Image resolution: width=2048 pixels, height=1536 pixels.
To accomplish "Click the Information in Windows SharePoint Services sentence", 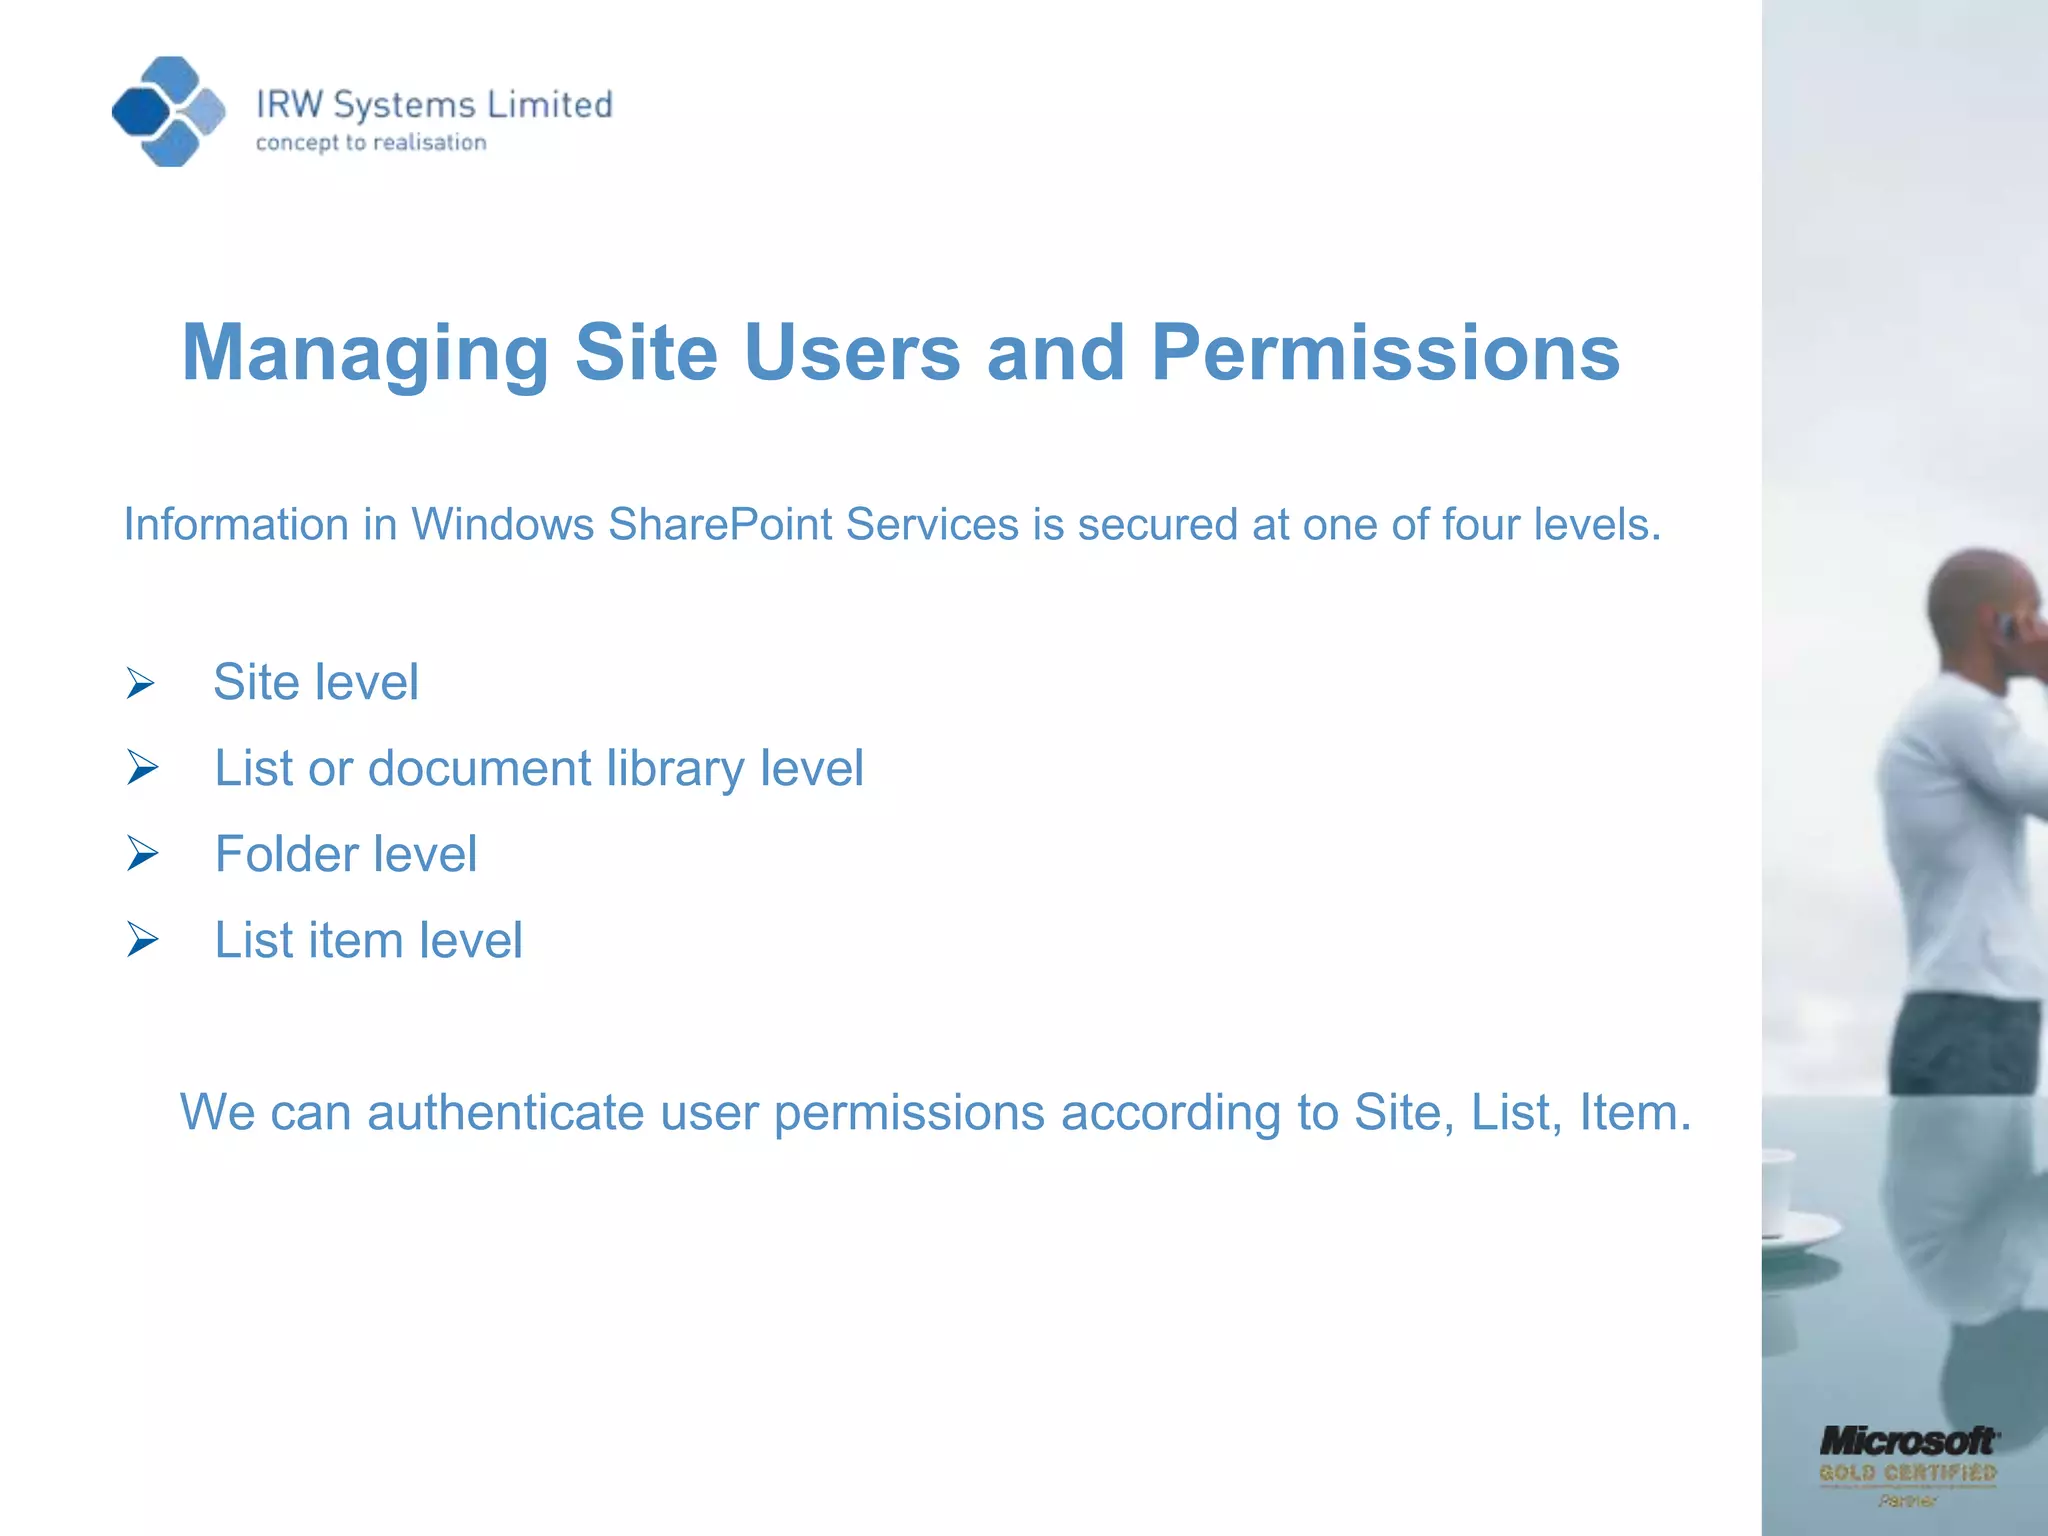I will point(891,525).
